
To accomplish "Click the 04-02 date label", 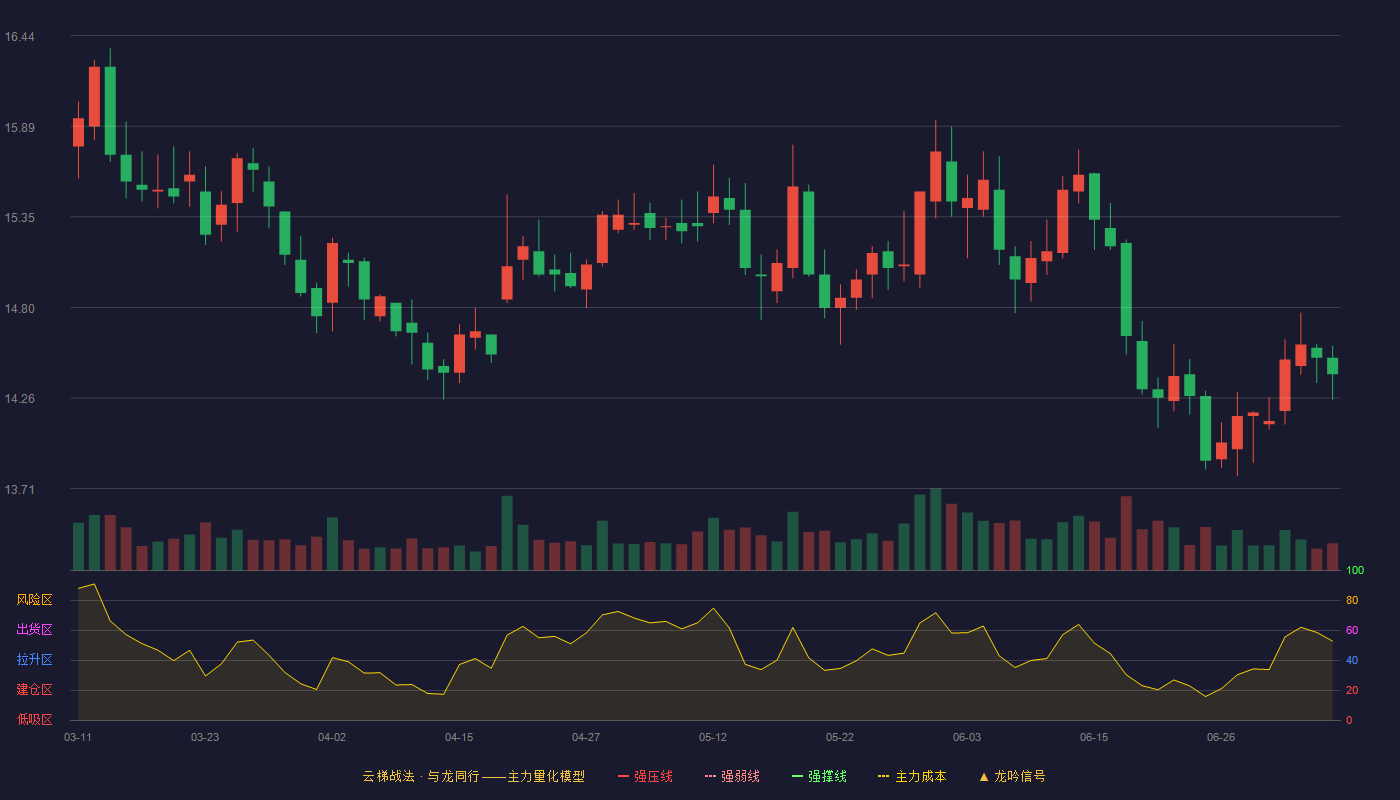I will tap(332, 737).
